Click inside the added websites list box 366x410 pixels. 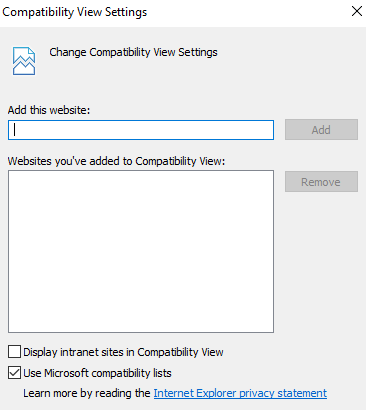click(x=141, y=252)
